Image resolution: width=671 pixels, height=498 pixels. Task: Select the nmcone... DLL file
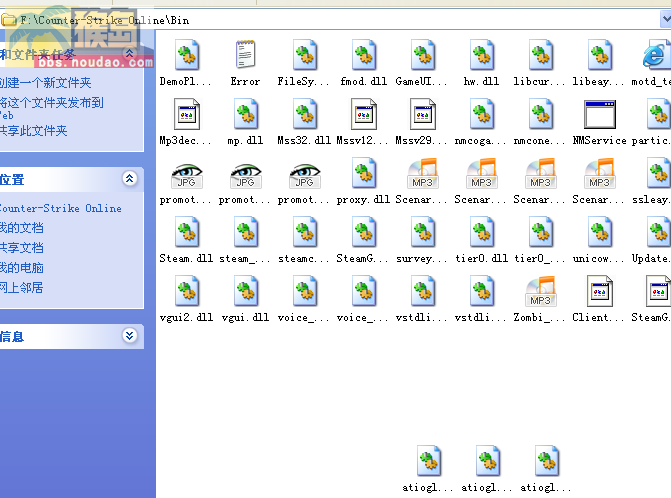540,114
